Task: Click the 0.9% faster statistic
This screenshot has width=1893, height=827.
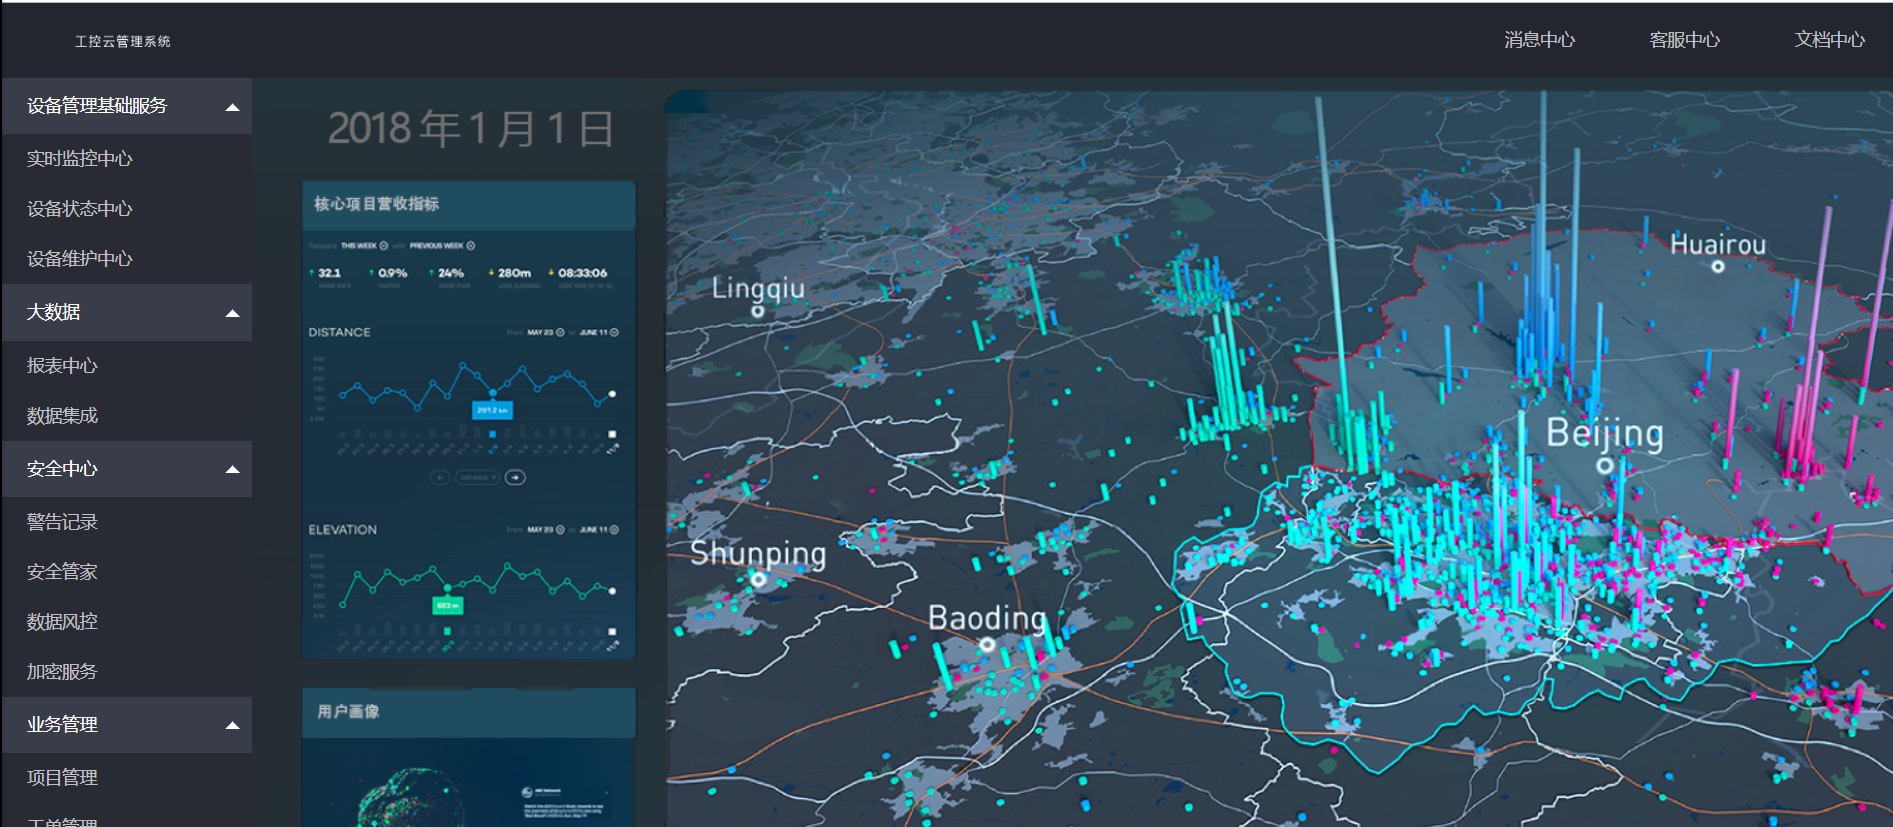Action: coord(389,277)
